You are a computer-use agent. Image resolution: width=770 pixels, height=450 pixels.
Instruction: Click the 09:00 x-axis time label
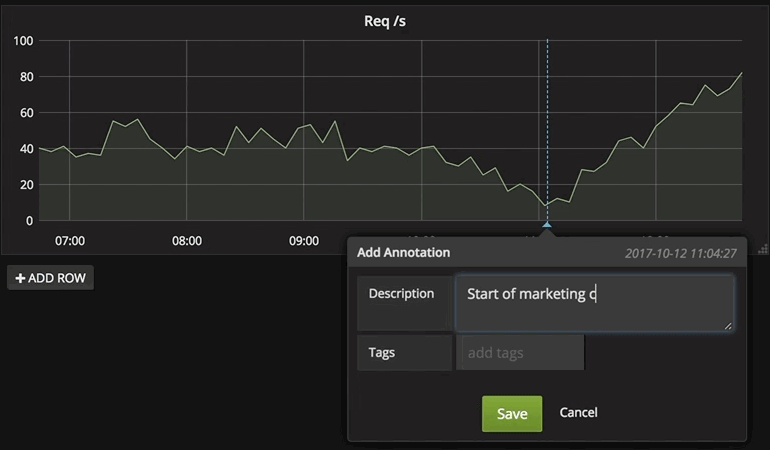304,241
